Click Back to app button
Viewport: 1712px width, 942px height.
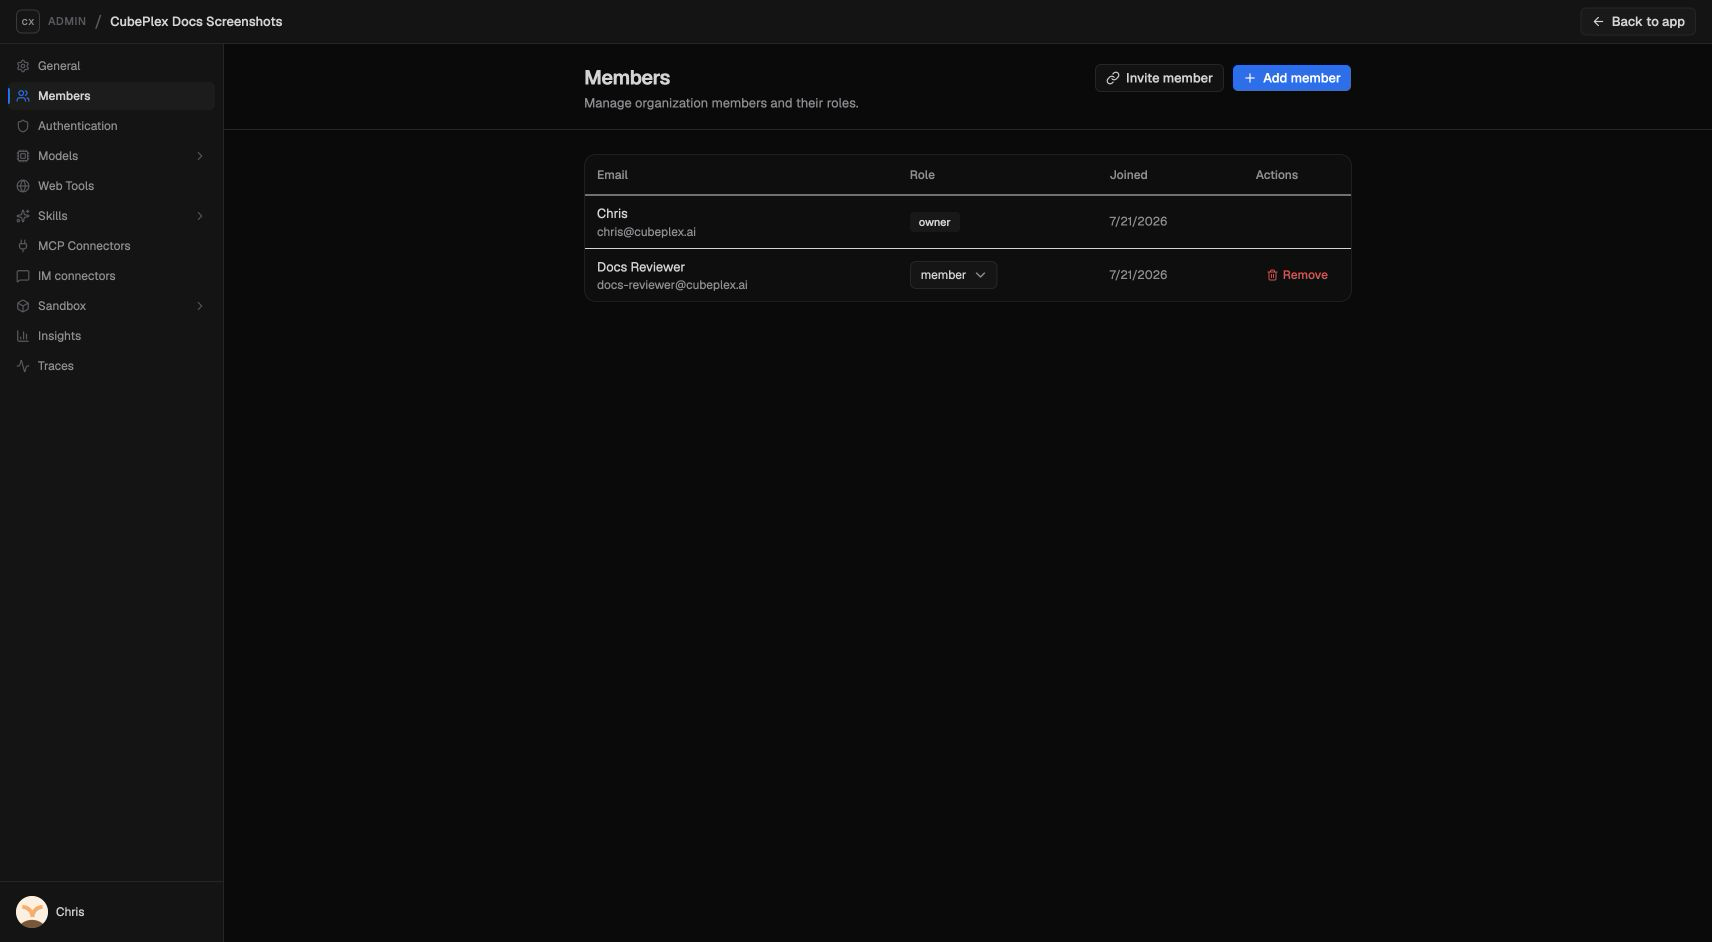pyautogui.click(x=1638, y=21)
